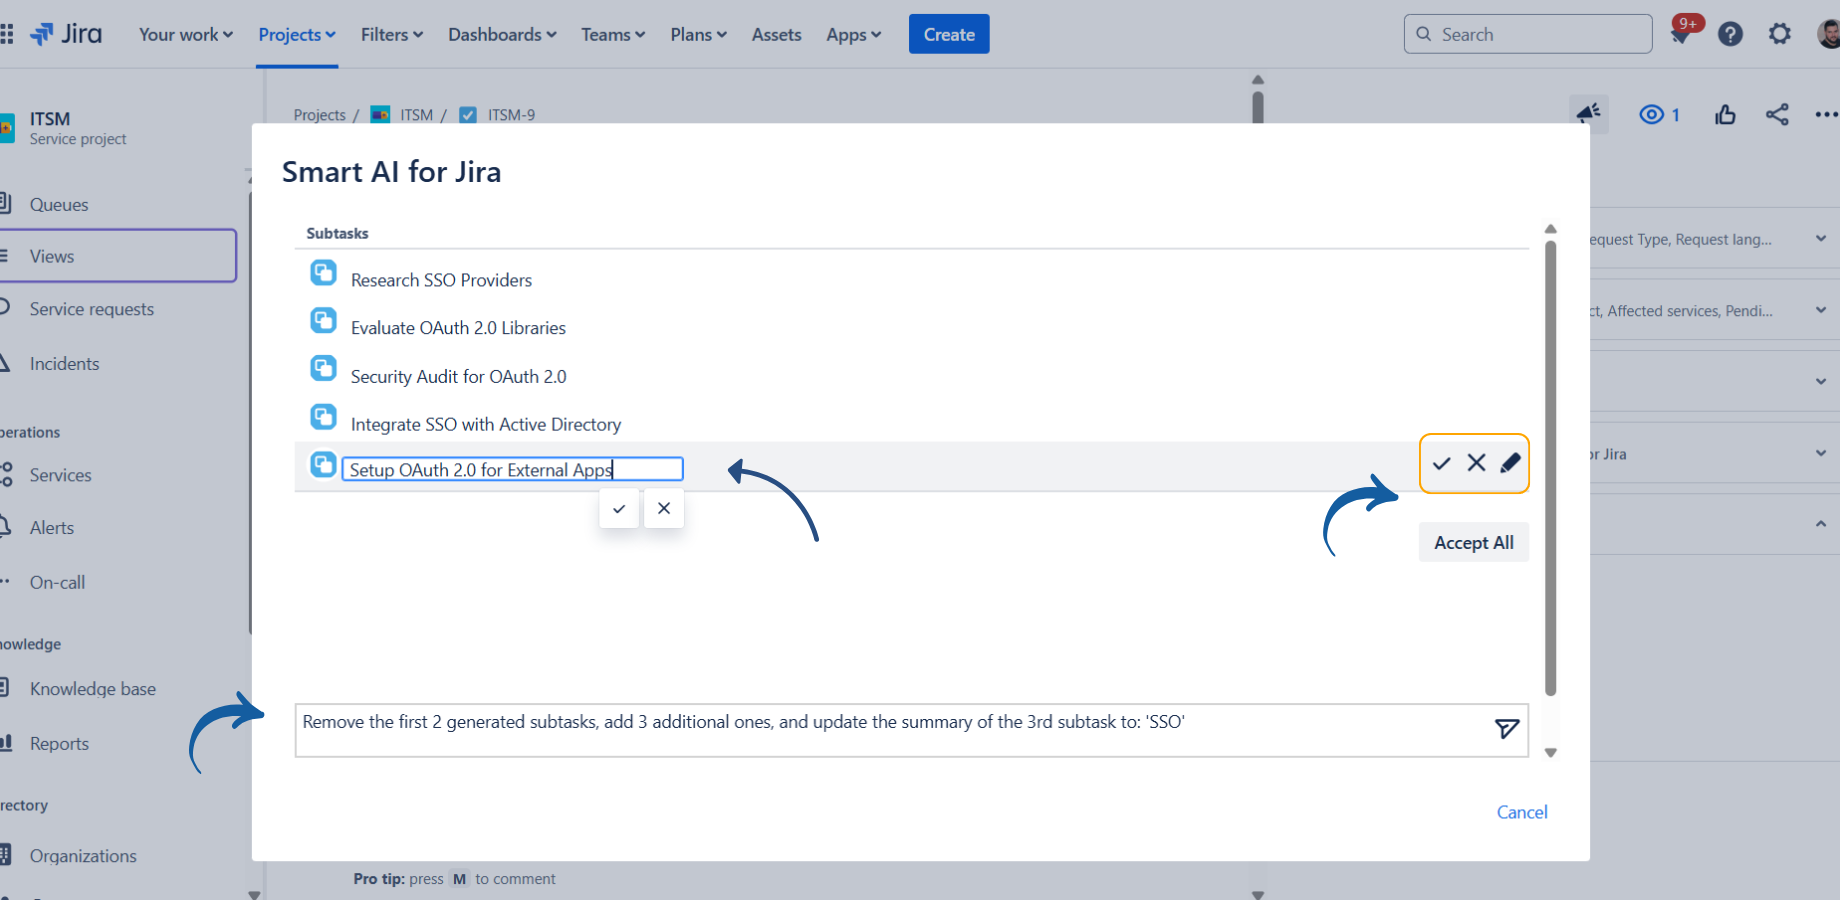Click Cancel link in dialog
The height and width of the screenshot is (900, 1840).
(x=1522, y=812)
